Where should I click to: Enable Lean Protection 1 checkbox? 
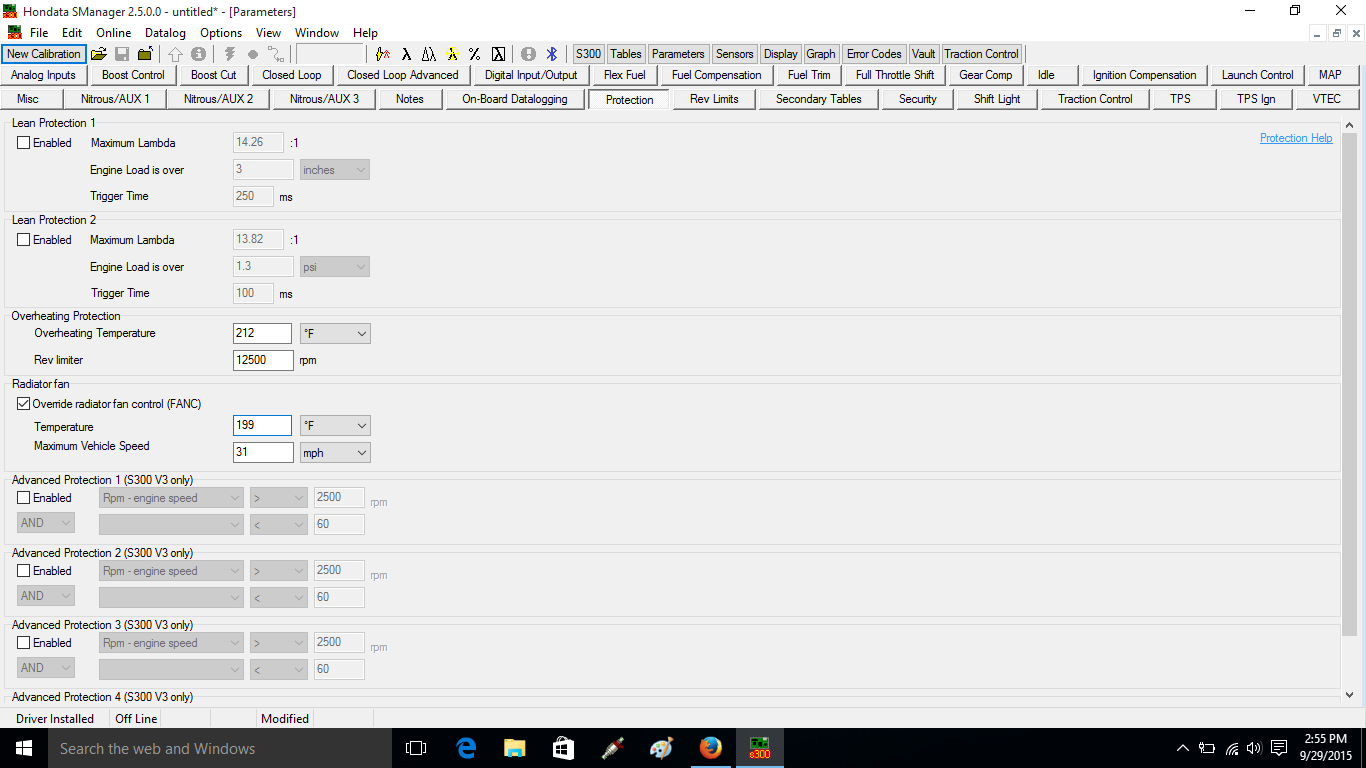pos(24,143)
